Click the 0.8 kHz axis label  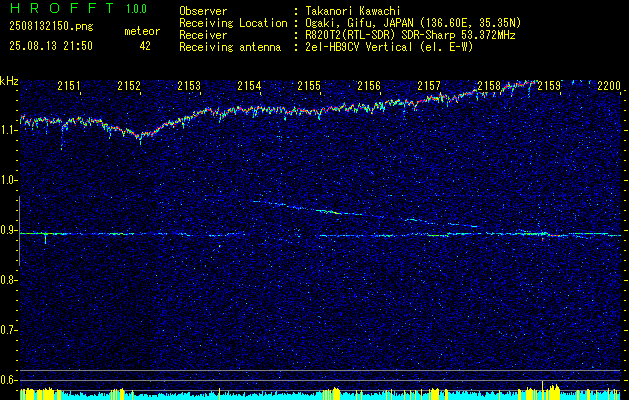tap(9, 280)
